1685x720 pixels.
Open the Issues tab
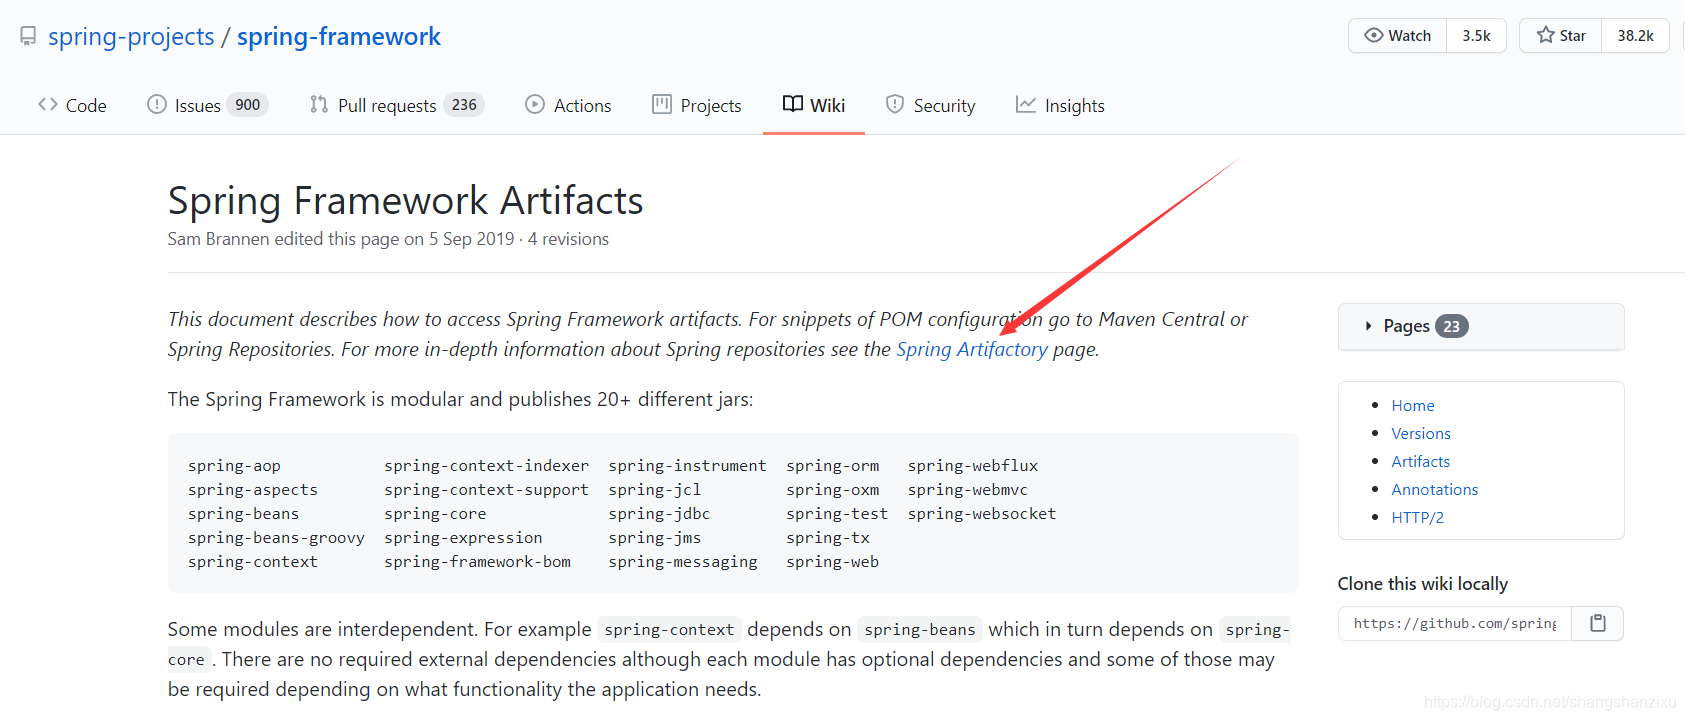[208, 105]
